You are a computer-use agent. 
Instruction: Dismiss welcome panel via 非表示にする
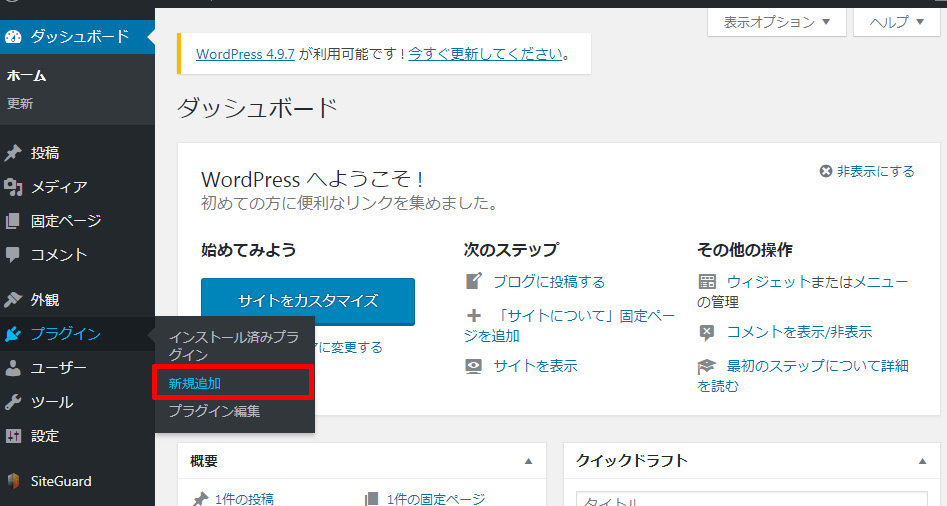[867, 171]
